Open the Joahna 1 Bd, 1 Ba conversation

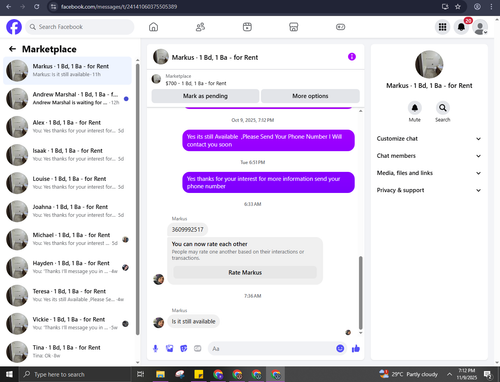(x=67, y=211)
